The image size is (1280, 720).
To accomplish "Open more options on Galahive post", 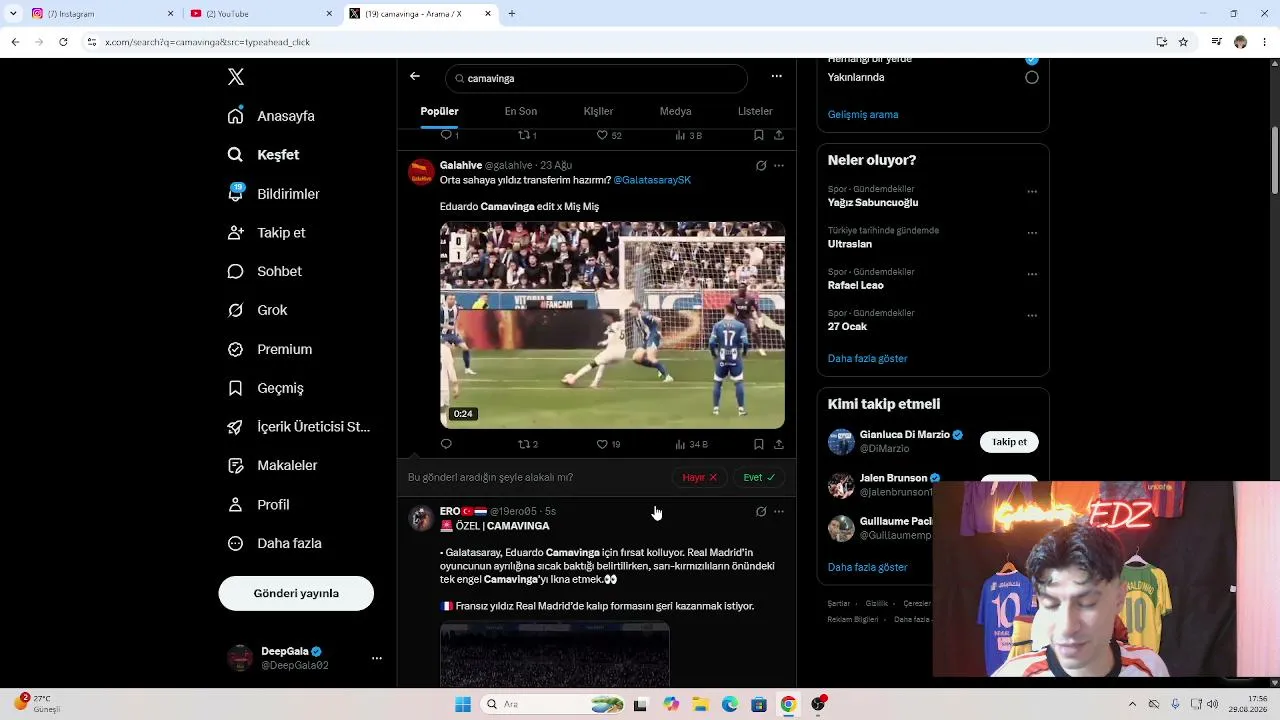I will [779, 166].
